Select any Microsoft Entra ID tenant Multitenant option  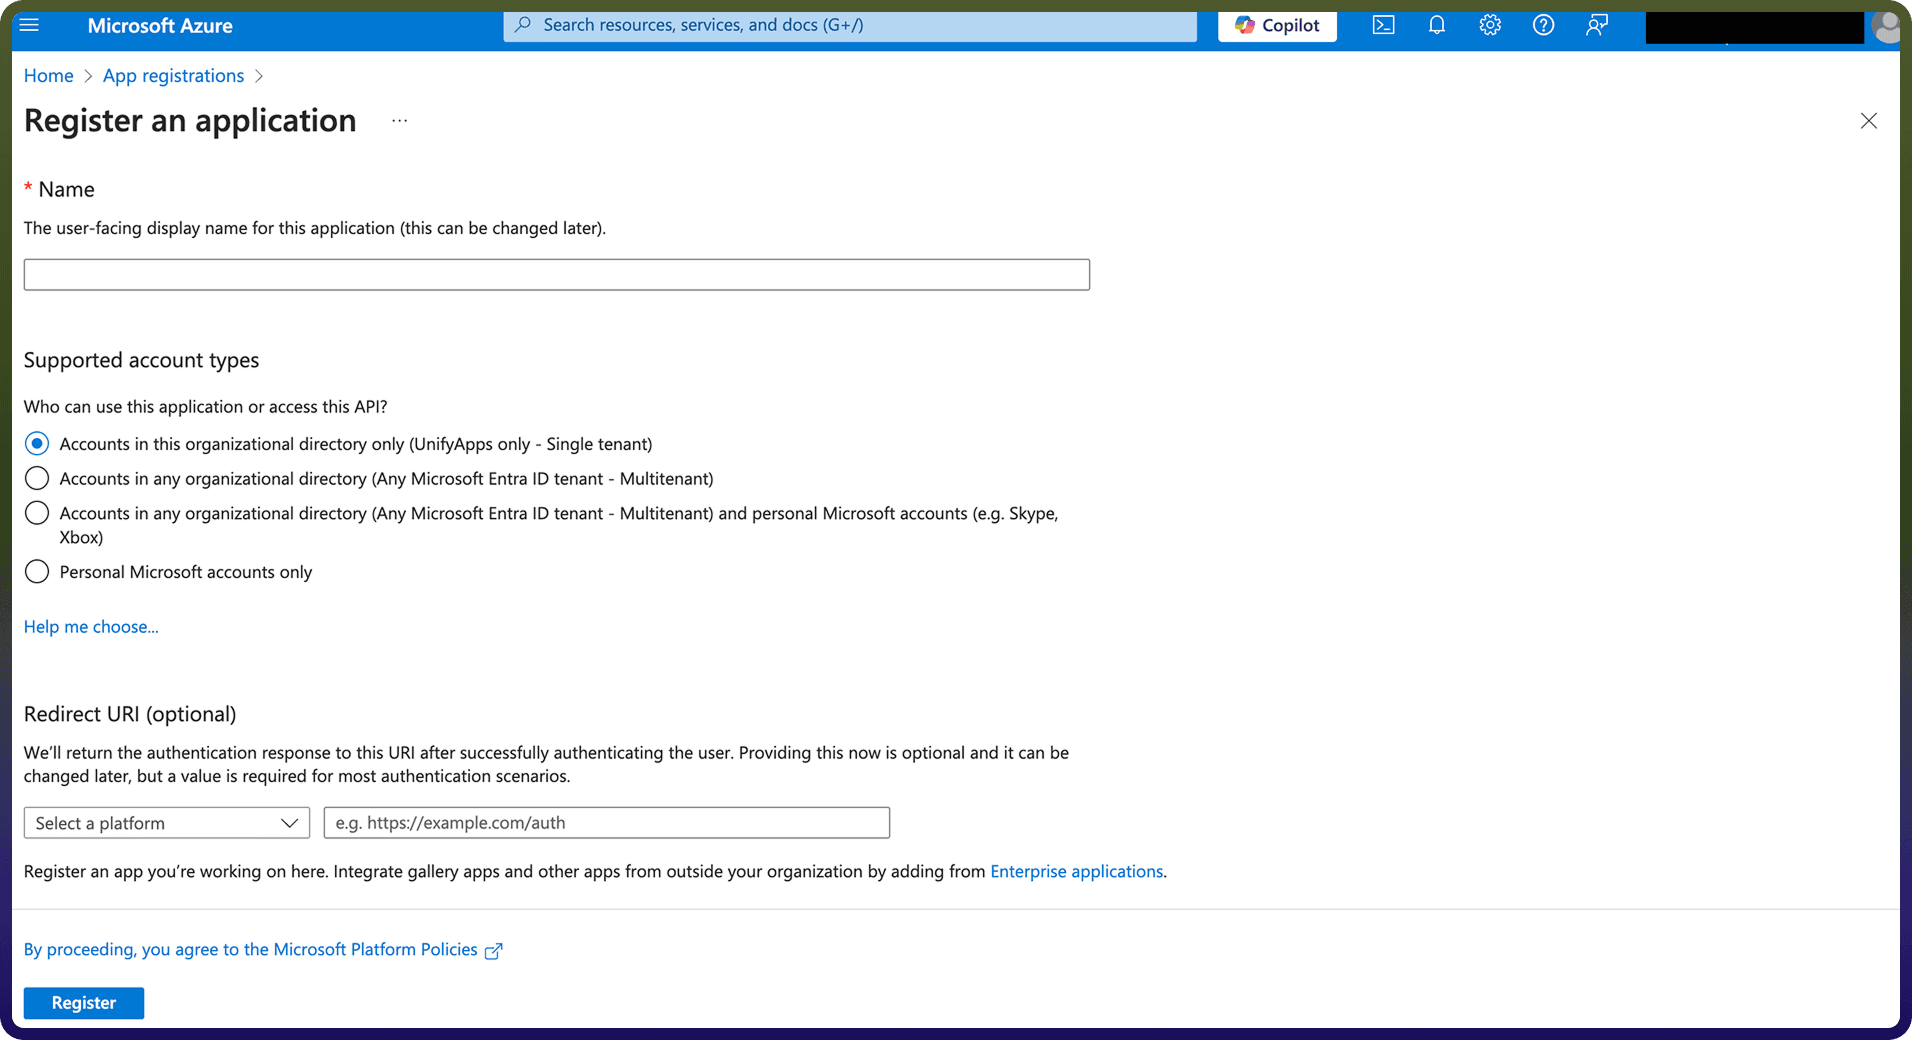click(37, 478)
